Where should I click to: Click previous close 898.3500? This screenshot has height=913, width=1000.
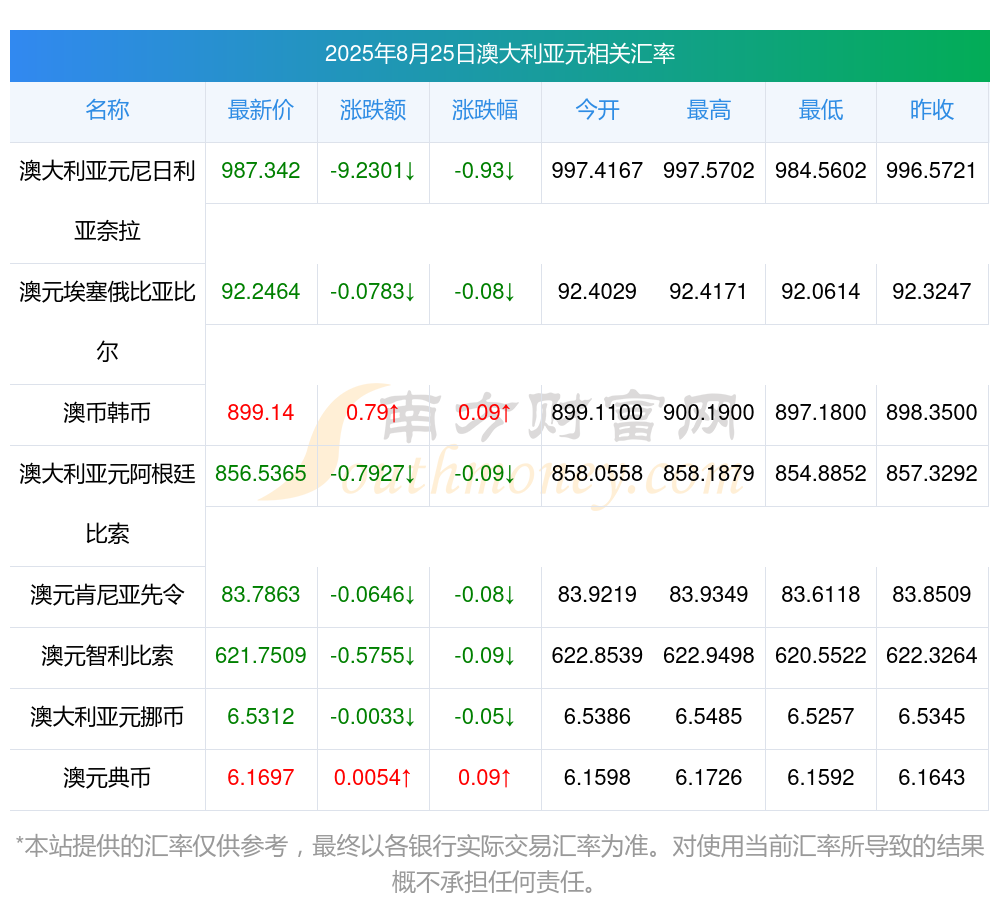tap(932, 413)
